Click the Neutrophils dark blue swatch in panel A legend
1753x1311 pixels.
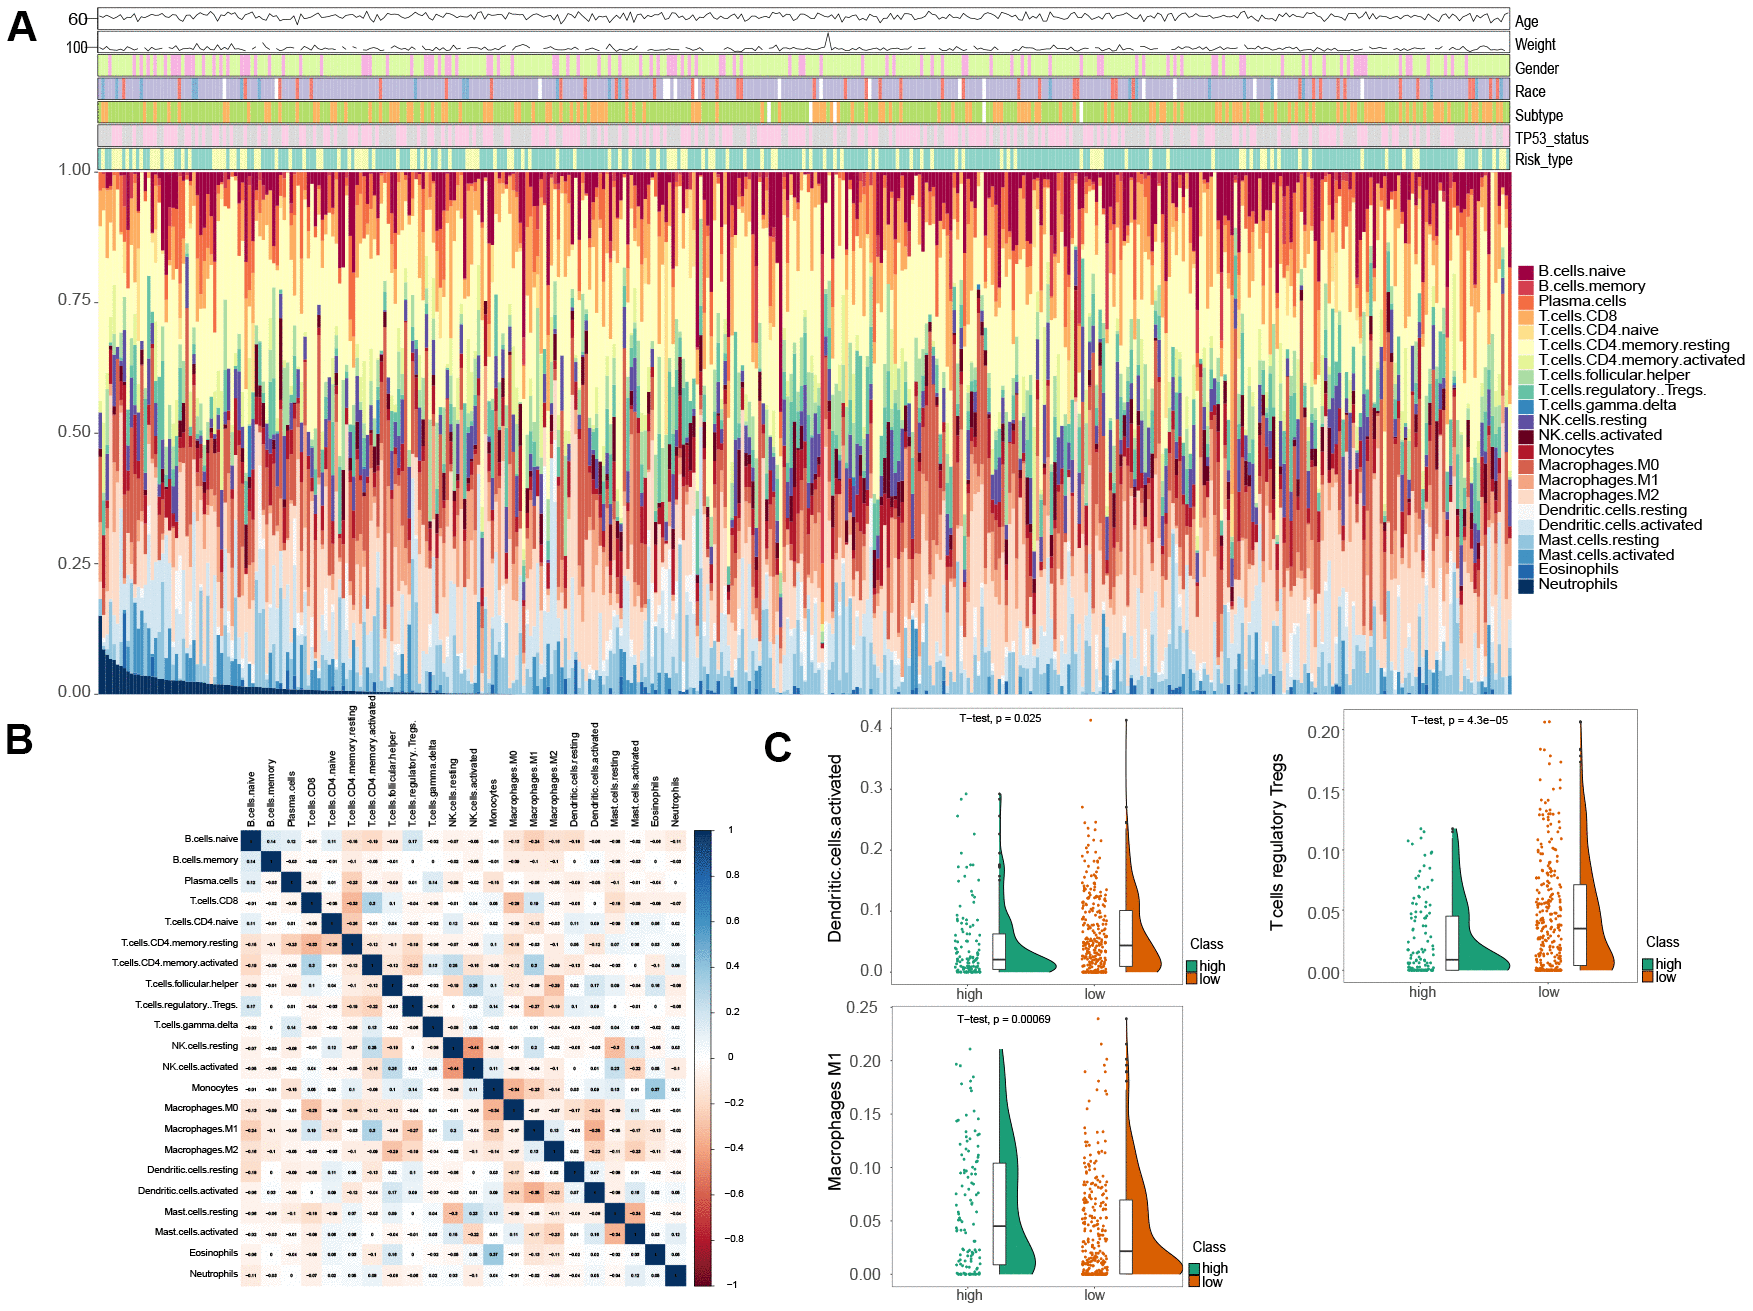tap(1525, 585)
